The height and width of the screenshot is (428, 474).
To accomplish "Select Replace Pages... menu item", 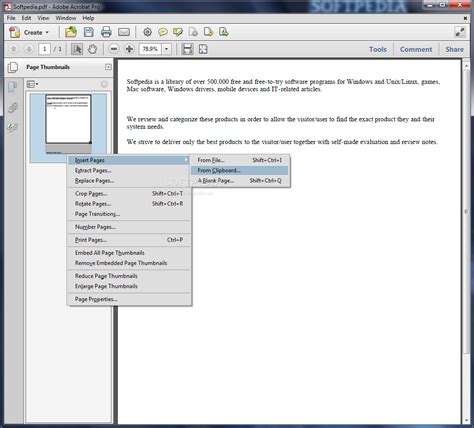I will point(129,181).
